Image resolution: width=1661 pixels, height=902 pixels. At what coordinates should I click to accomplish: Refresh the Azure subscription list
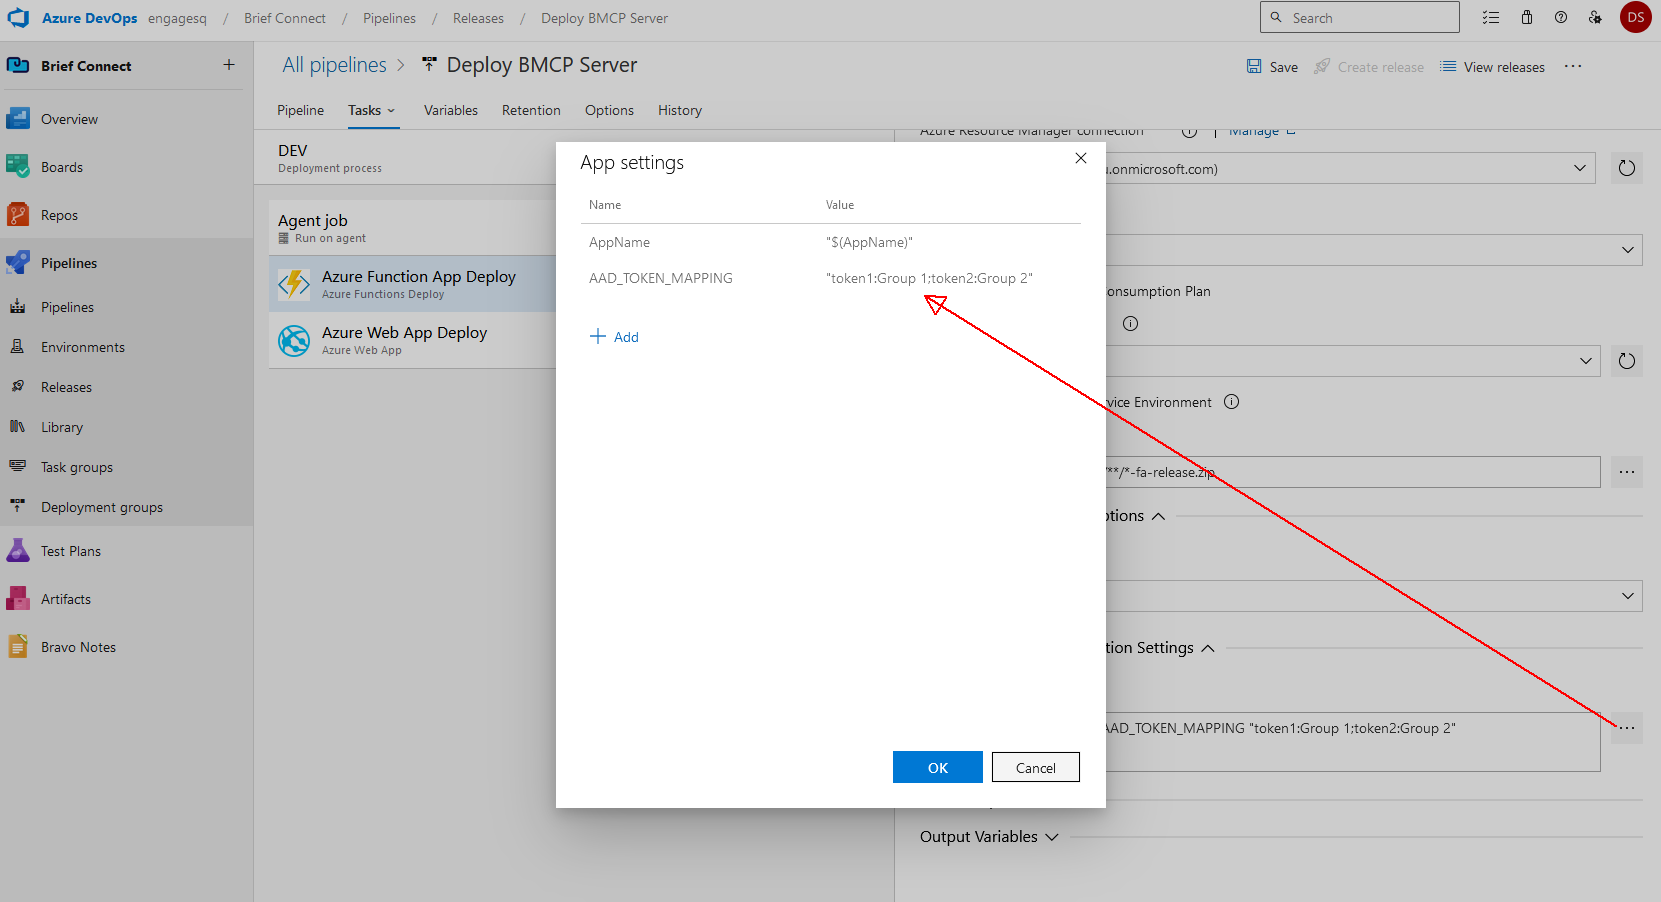1627,168
